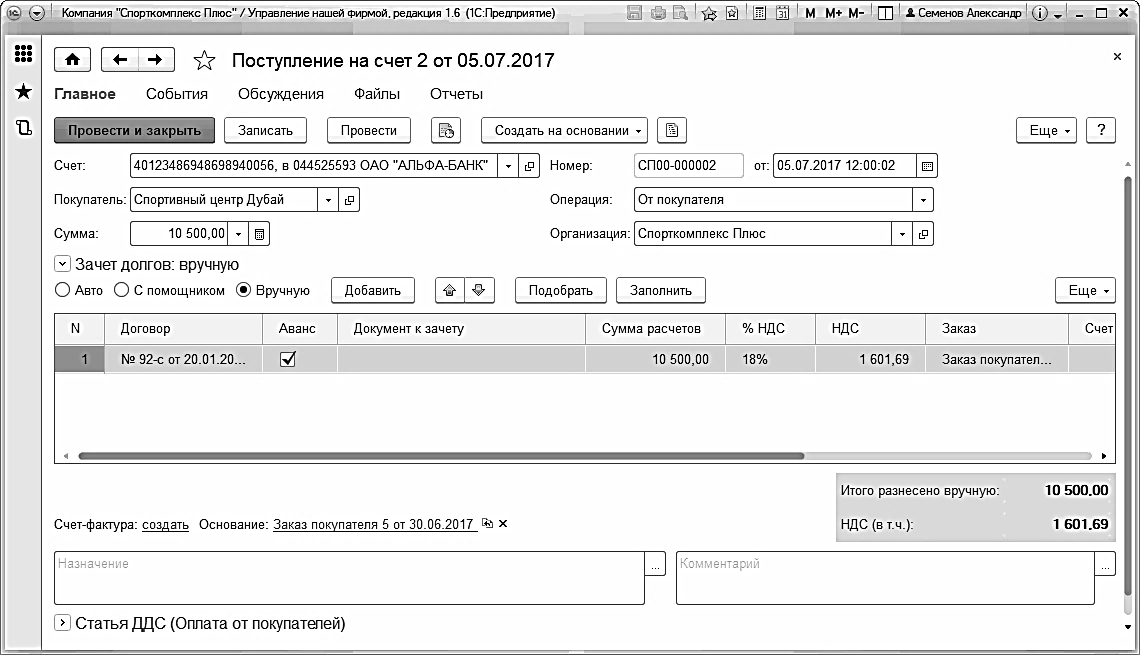Navigate forward with right arrow

coord(156,60)
